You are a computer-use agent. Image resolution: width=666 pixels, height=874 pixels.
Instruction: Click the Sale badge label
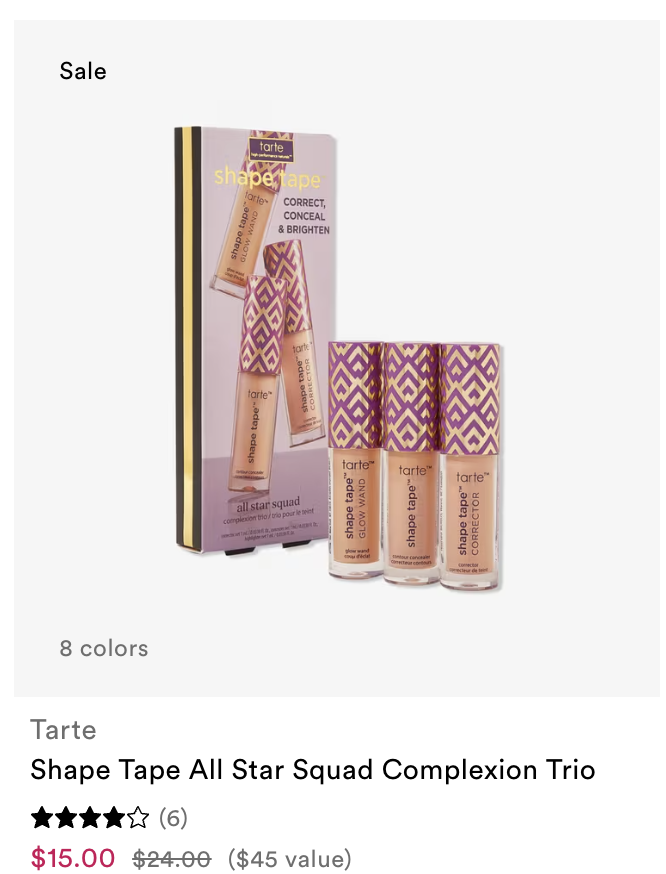82,71
